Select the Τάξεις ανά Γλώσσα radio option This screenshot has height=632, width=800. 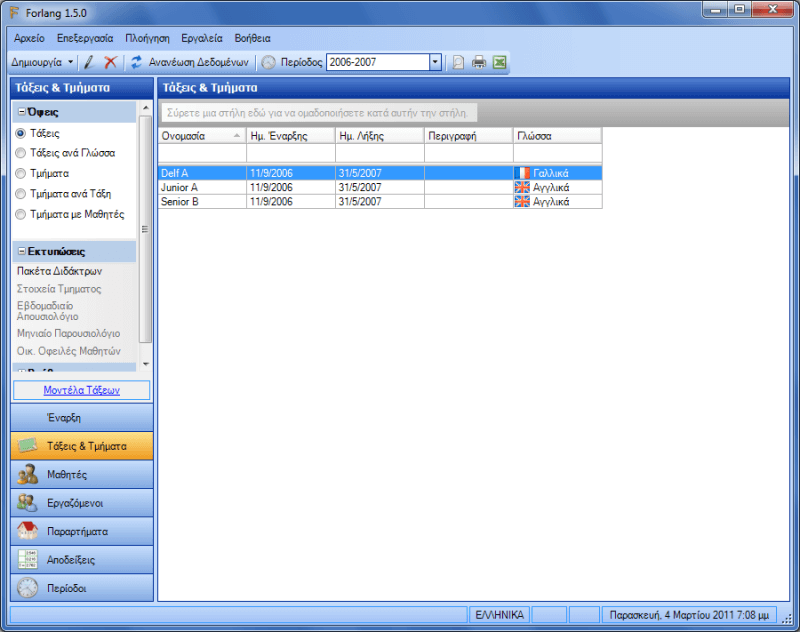tap(21, 153)
